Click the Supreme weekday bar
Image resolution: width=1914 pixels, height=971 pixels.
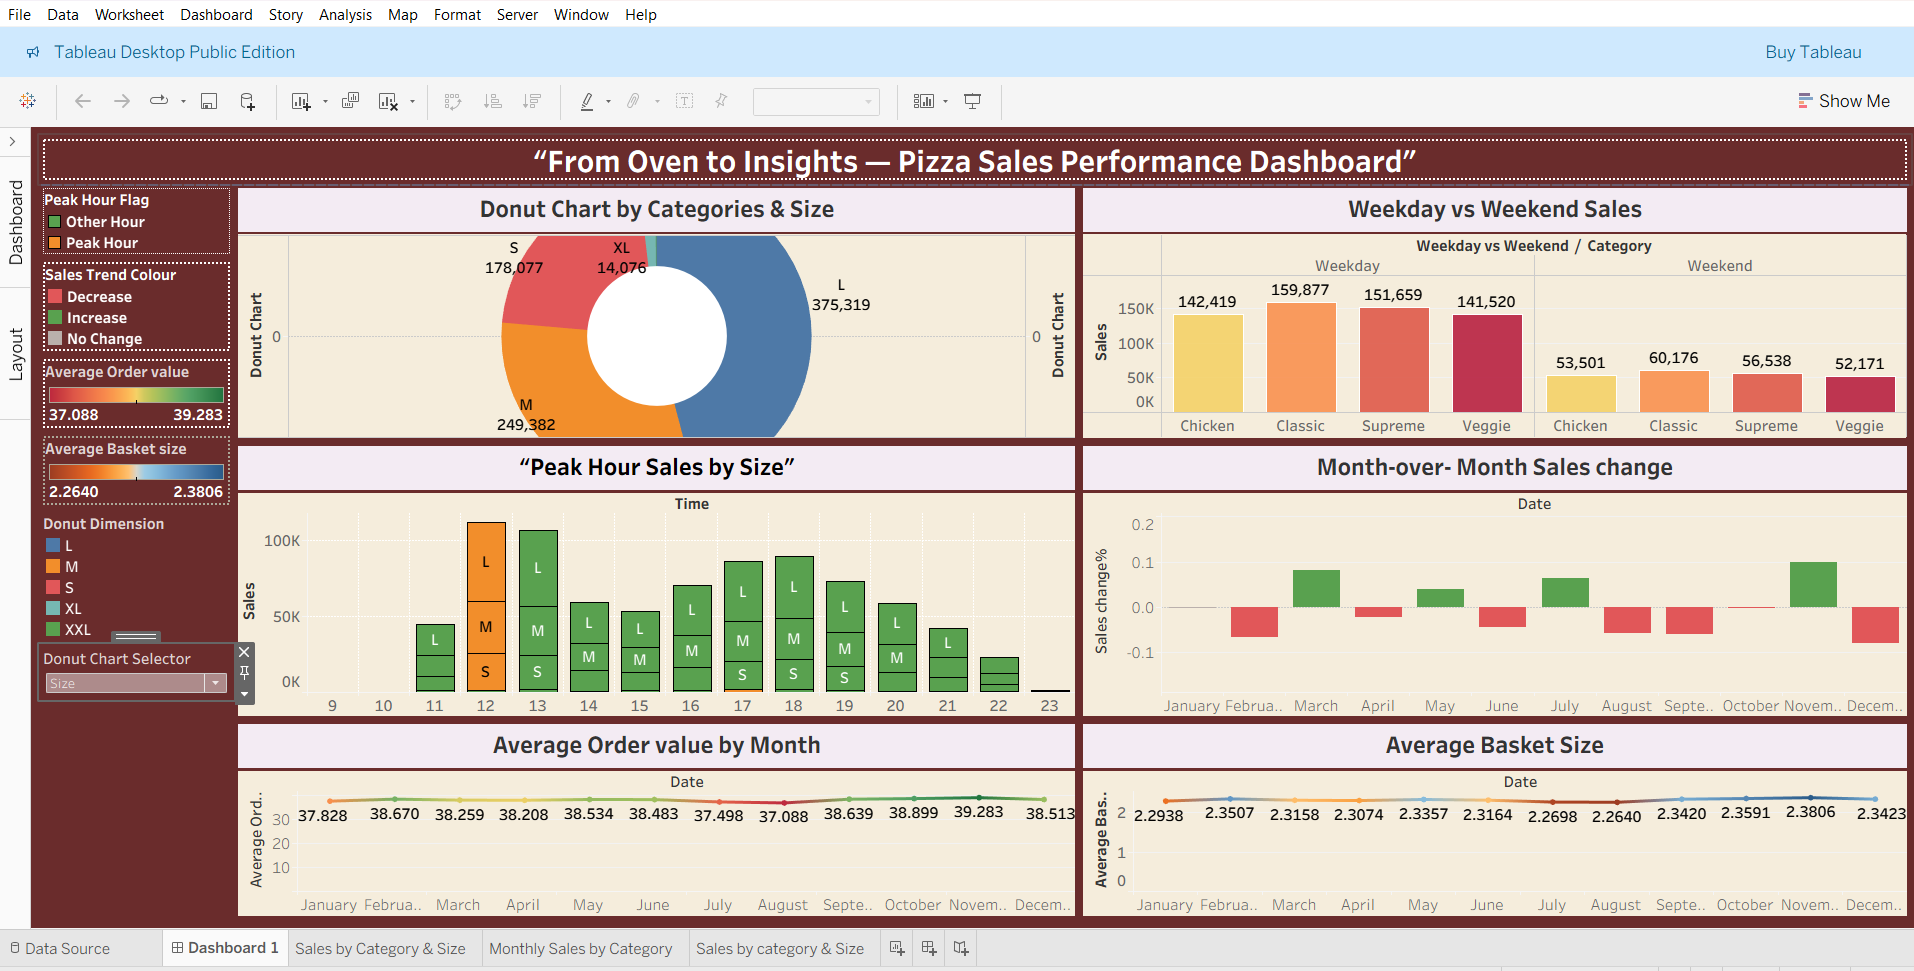click(1394, 360)
